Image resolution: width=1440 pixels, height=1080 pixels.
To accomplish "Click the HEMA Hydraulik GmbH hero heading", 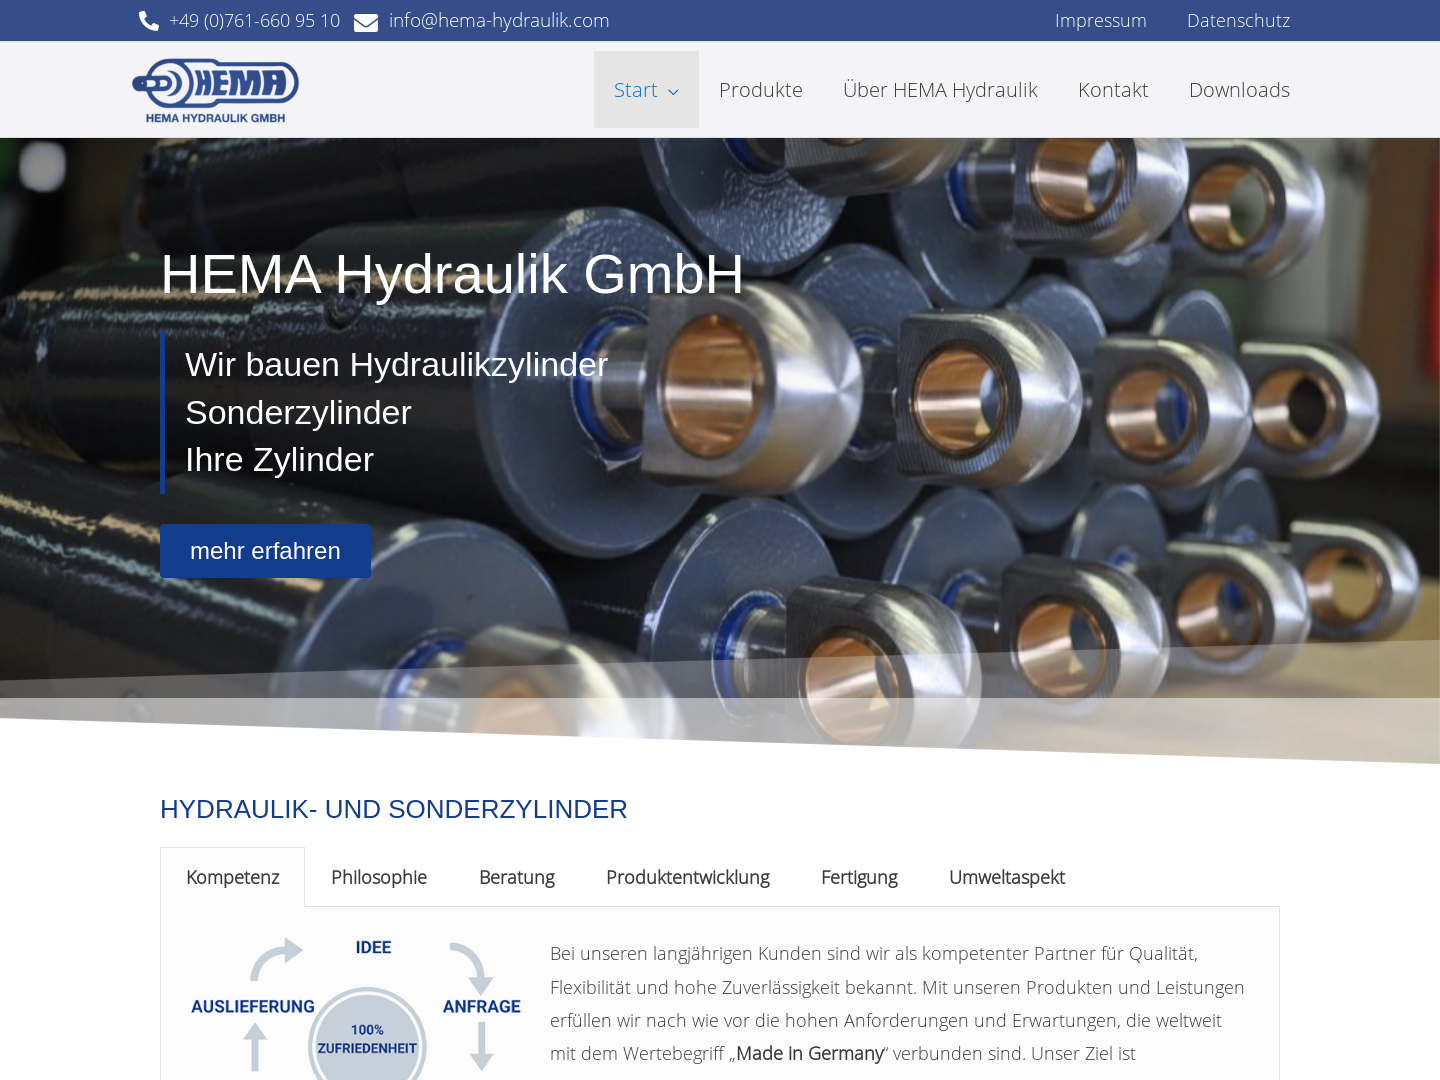I will [452, 274].
